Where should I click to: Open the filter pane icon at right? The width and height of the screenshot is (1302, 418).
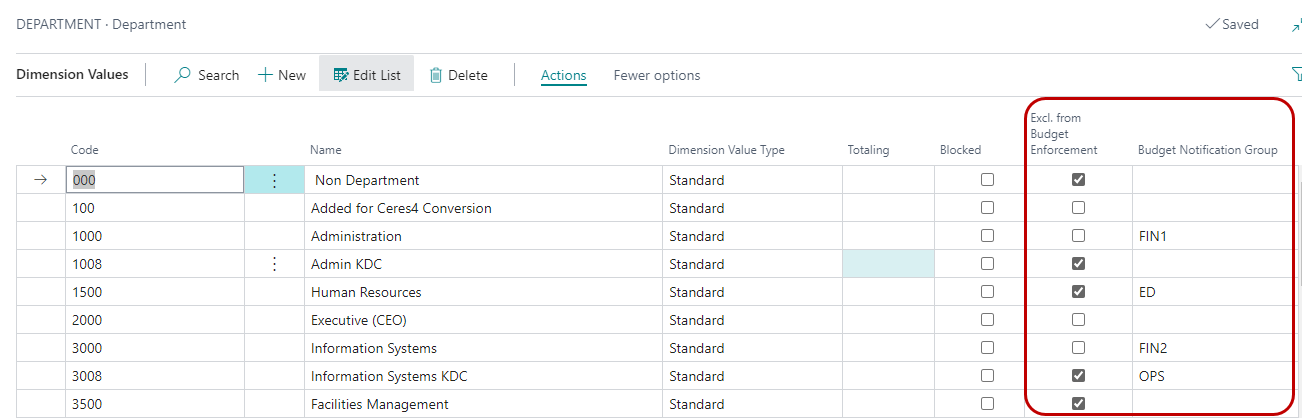pyautogui.click(x=1296, y=74)
